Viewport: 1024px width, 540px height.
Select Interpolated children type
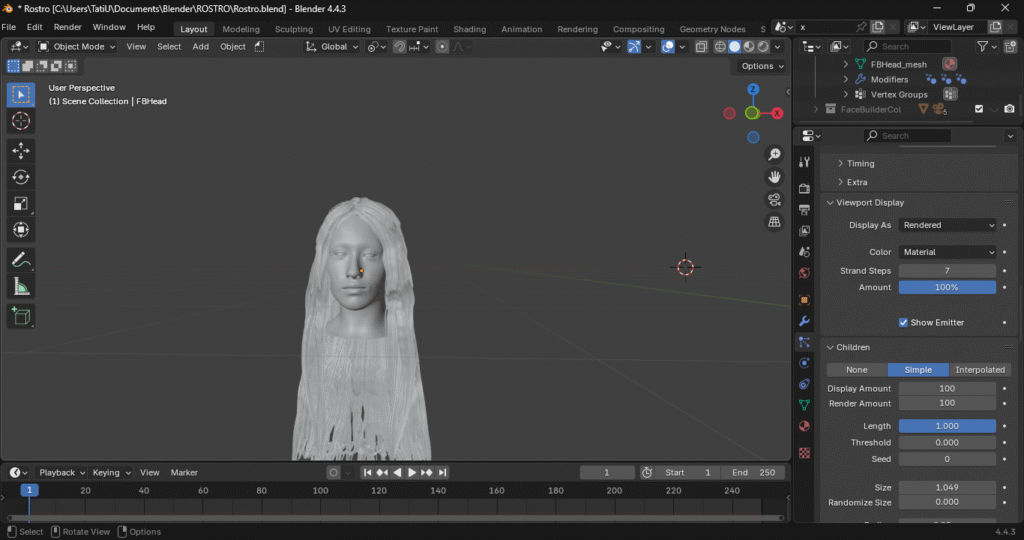(x=979, y=370)
